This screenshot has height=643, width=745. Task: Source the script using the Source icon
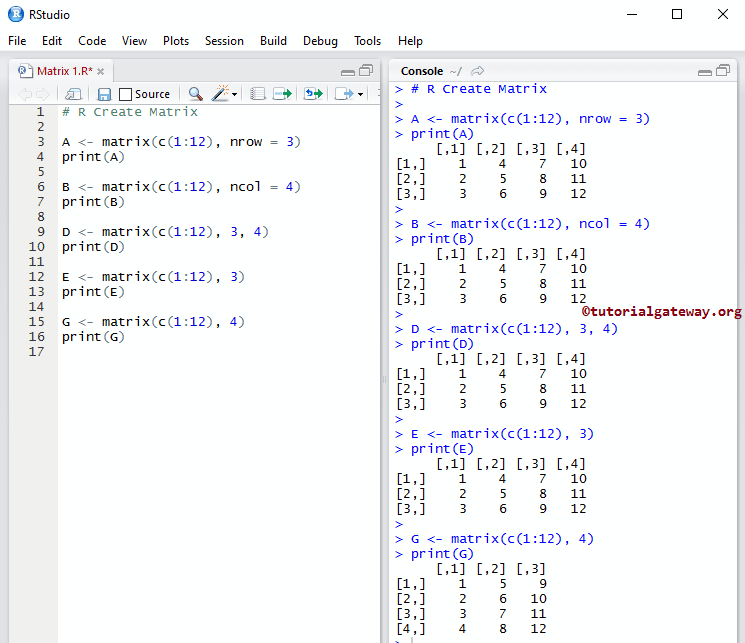coord(344,94)
